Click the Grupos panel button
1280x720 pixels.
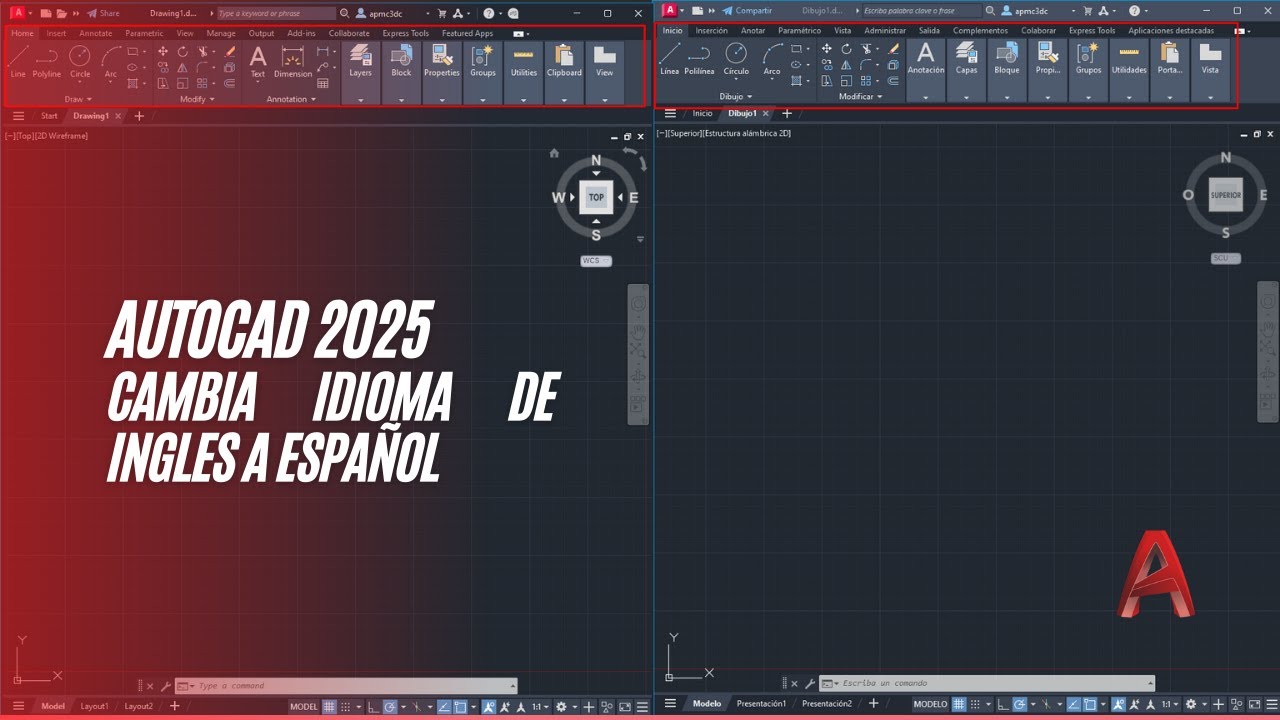[1088, 61]
